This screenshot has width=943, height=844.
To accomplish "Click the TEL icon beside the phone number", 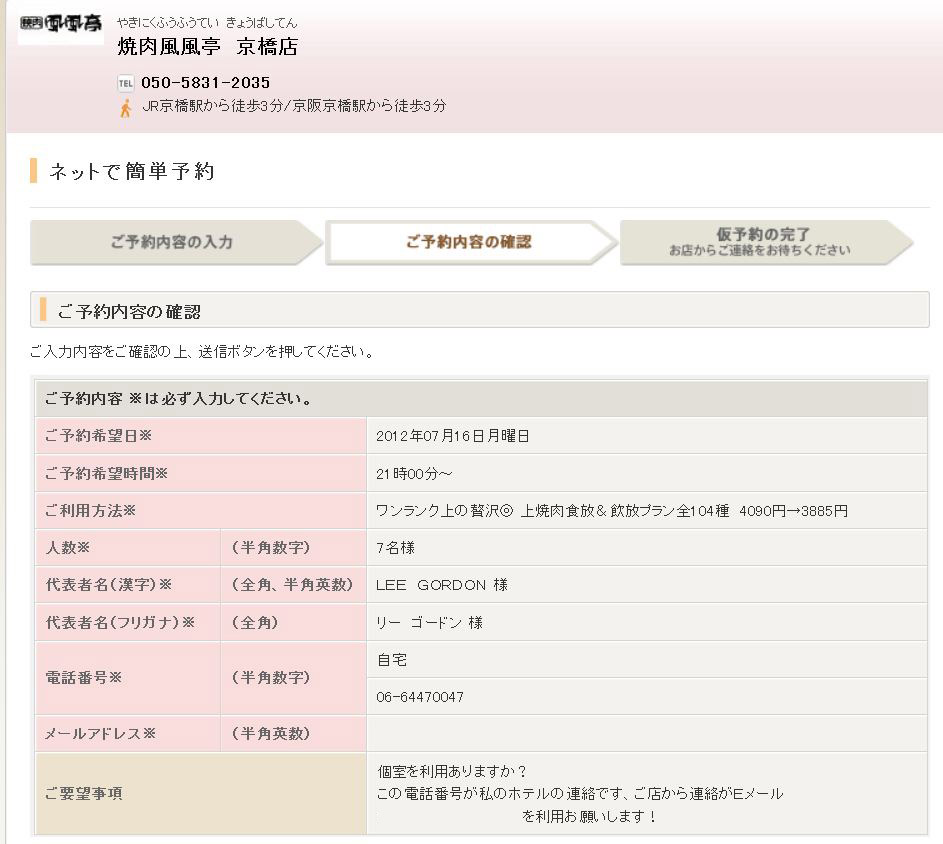I will click(x=125, y=83).
